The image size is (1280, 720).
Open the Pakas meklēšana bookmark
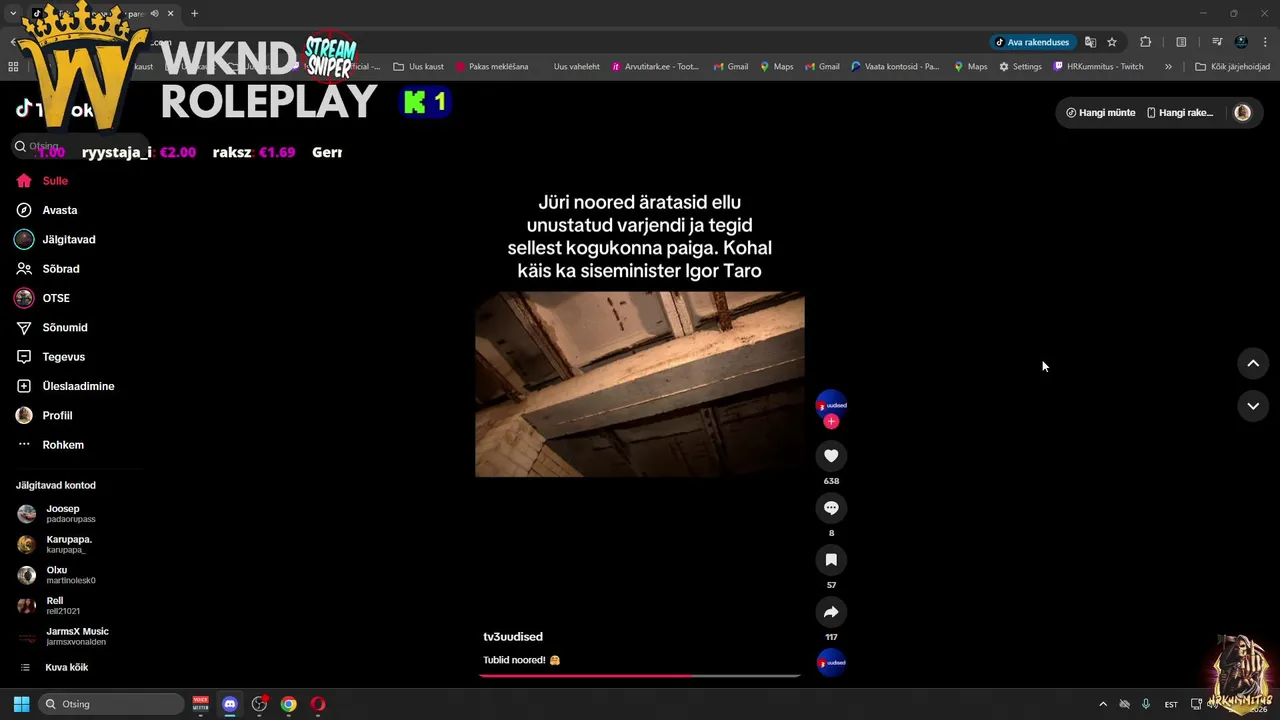[x=492, y=67]
